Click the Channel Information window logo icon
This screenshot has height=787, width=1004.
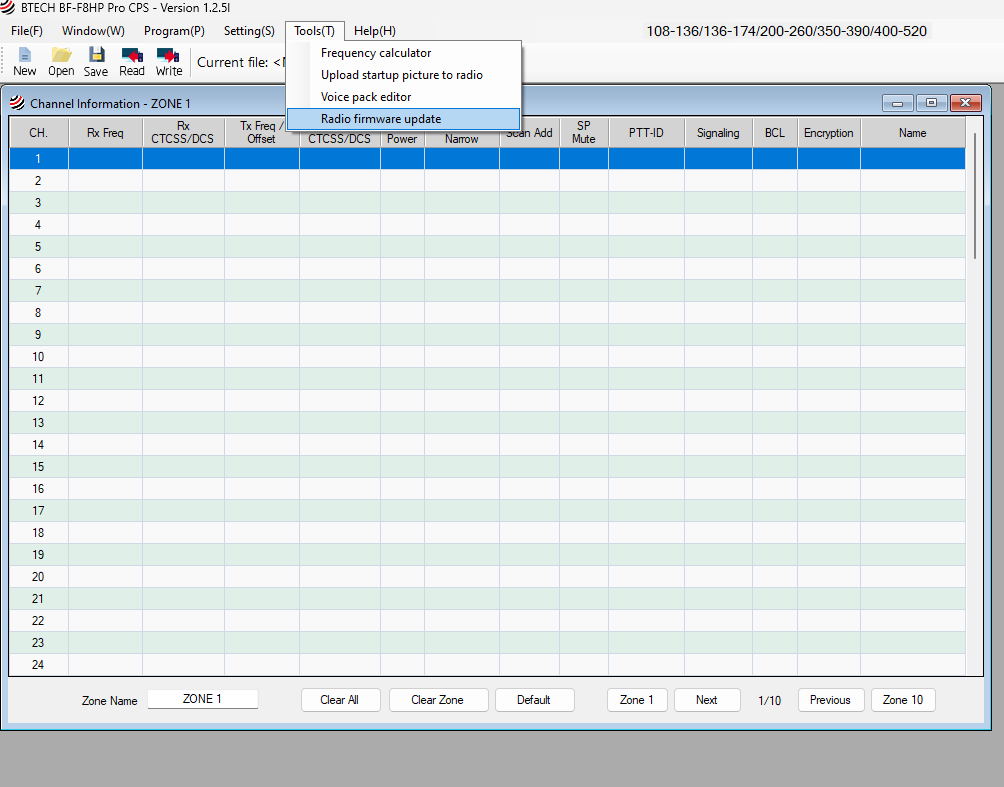(18, 103)
